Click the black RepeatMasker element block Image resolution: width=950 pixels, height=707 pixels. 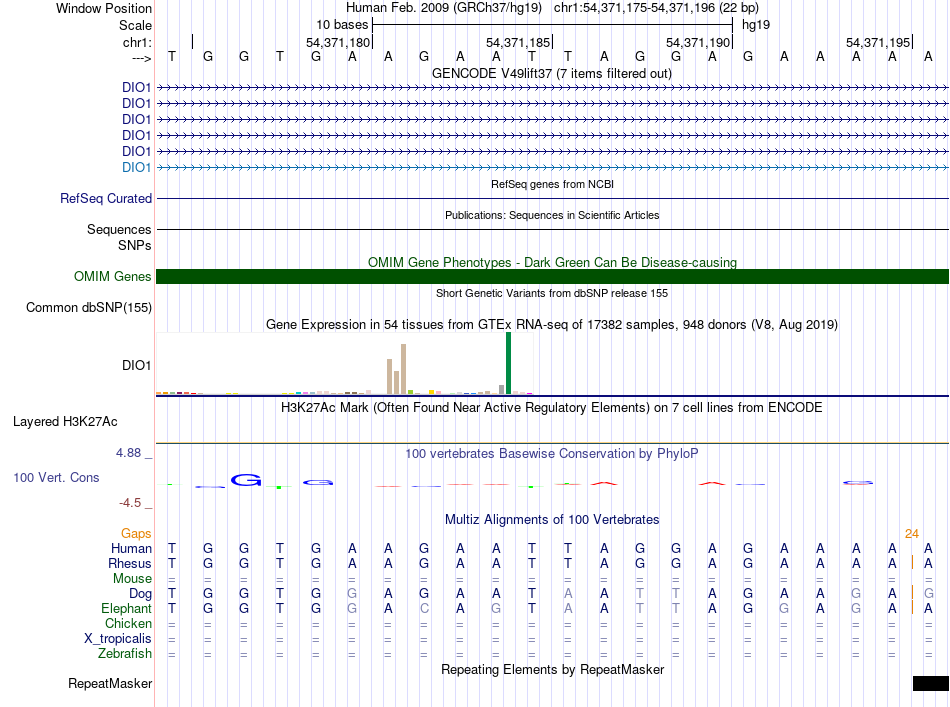point(930,683)
